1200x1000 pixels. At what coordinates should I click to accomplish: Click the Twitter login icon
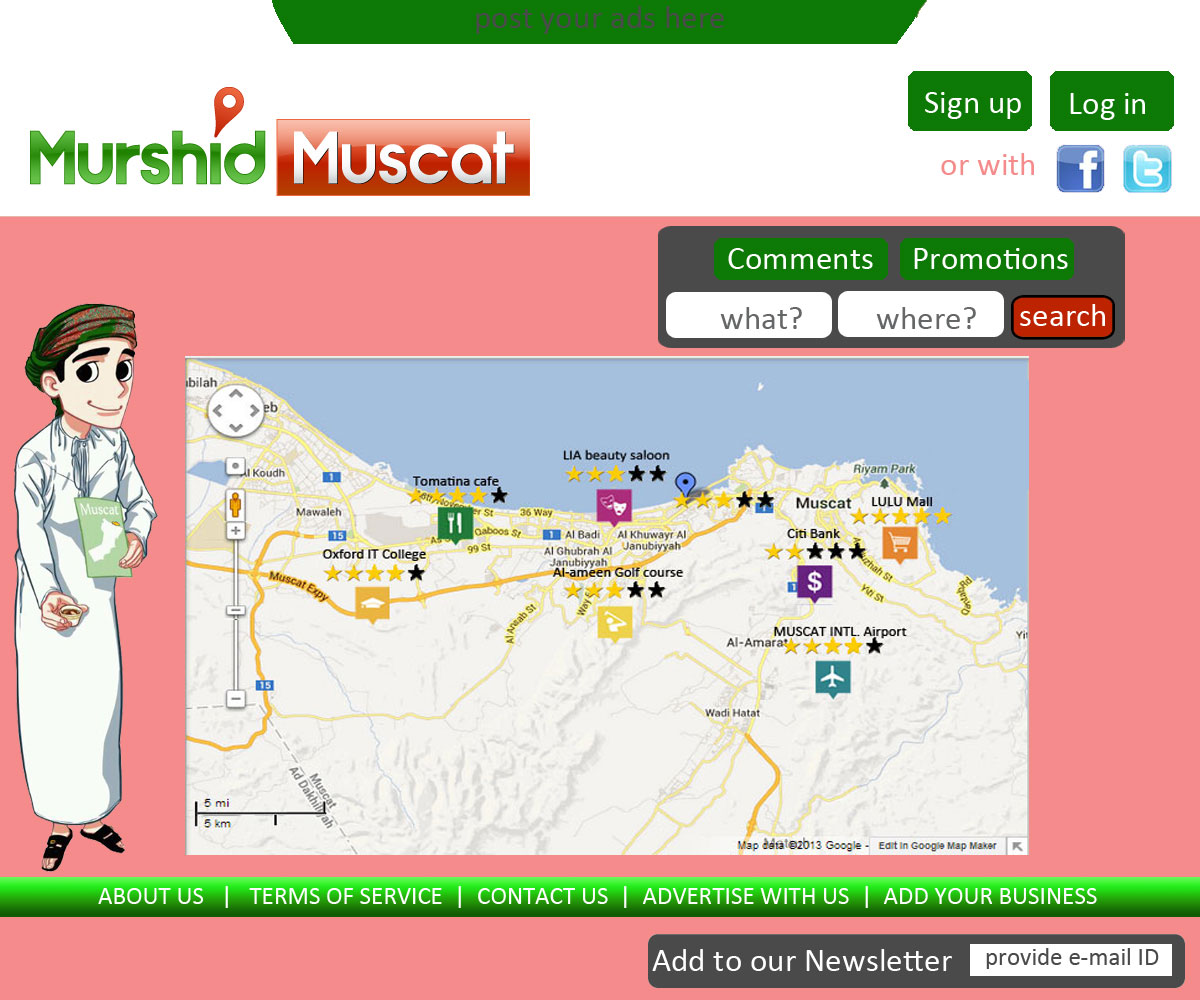1147,168
